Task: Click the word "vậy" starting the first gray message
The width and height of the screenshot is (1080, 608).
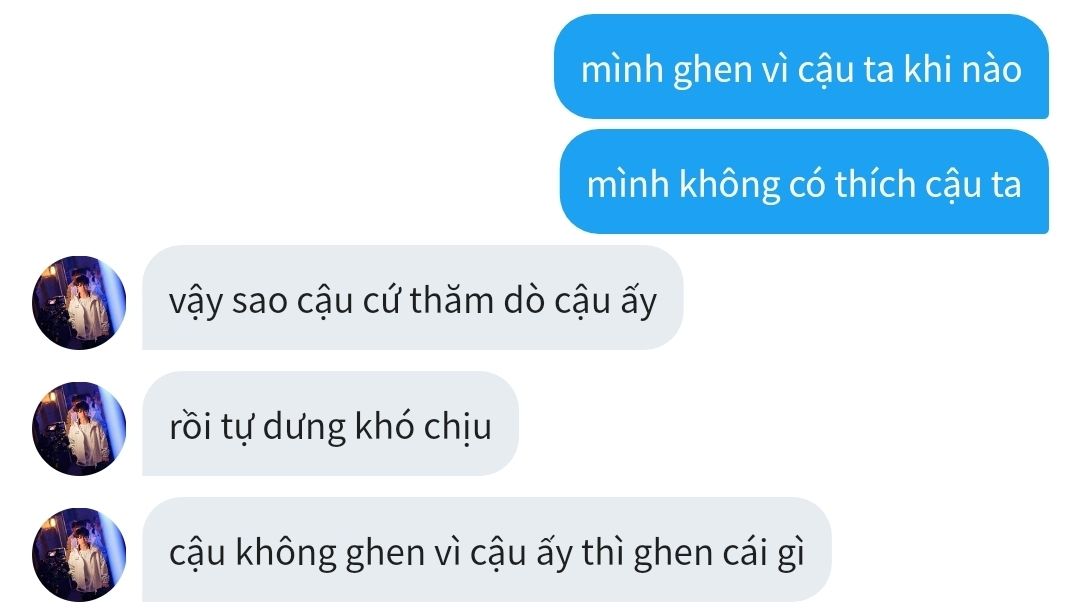Action: coord(196,302)
